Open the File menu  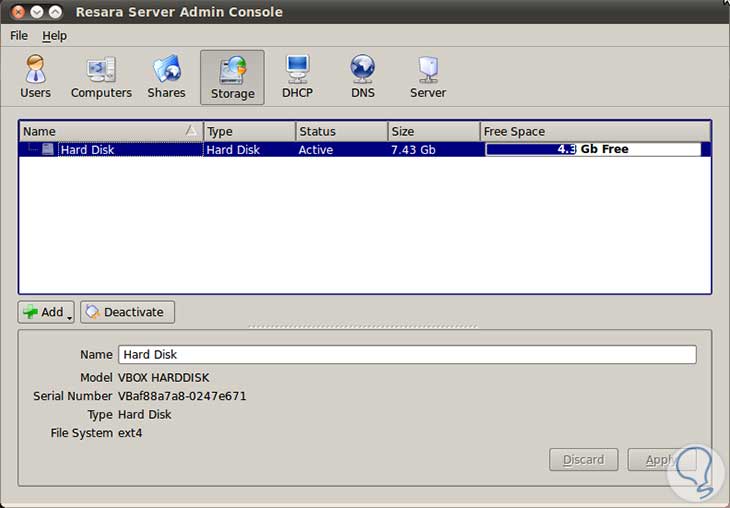(x=19, y=36)
